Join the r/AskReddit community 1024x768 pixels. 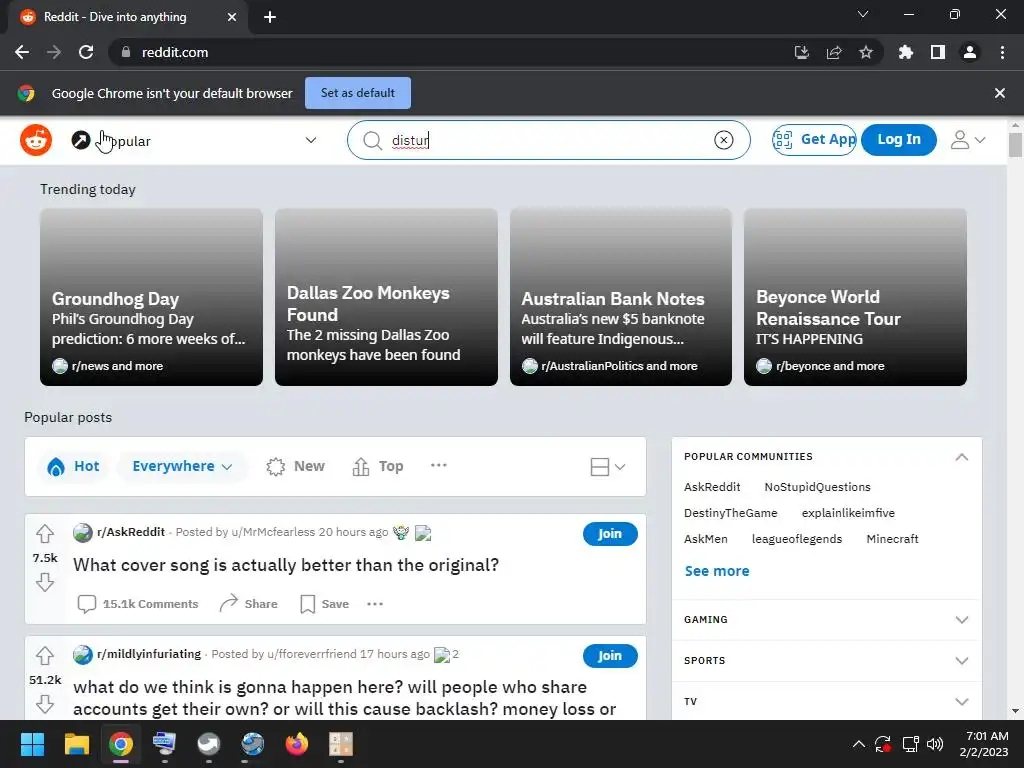pyautogui.click(x=610, y=534)
